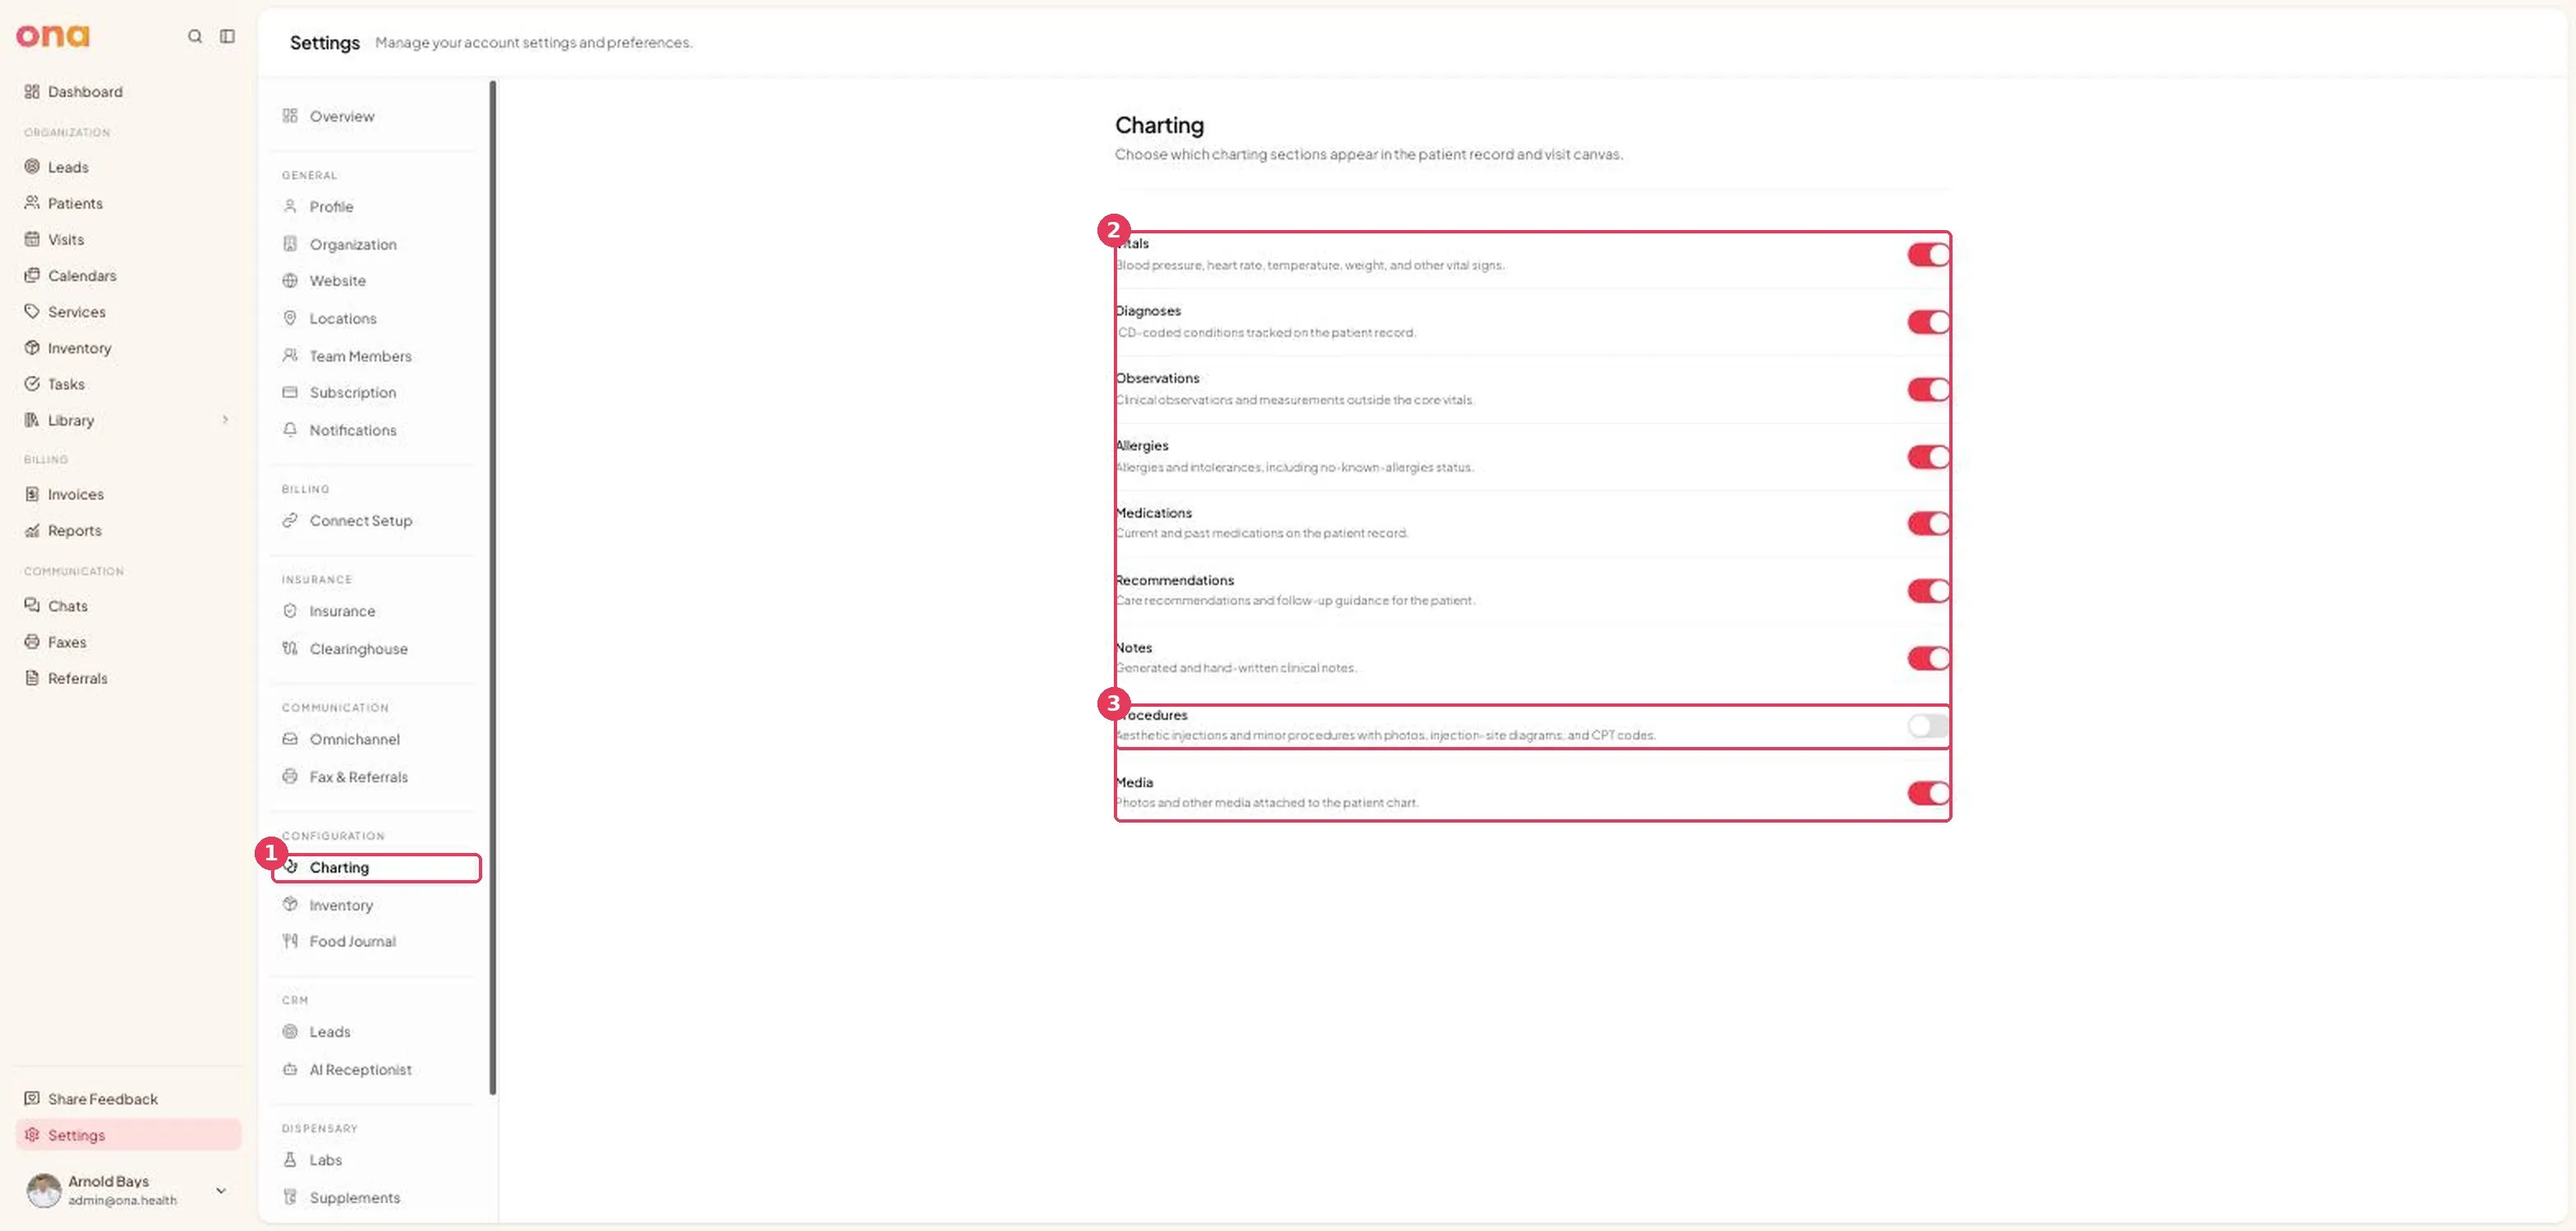Select Charting in the Configuration section
Screen dimensions: 2576x1231
[x=375, y=867]
